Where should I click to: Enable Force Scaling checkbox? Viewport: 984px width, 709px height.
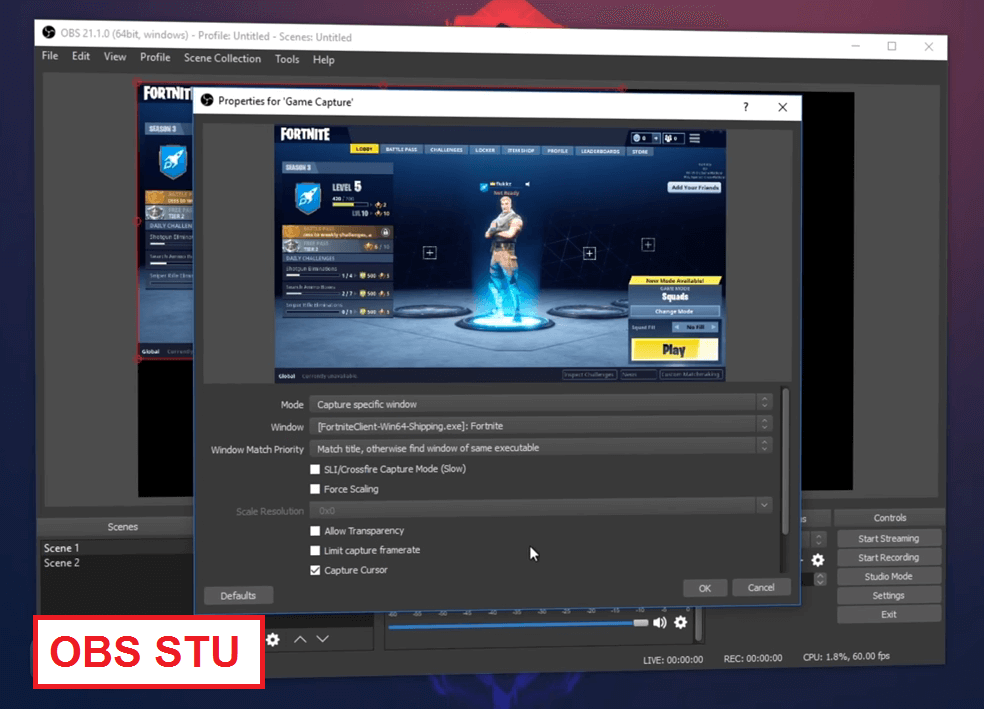(x=315, y=489)
